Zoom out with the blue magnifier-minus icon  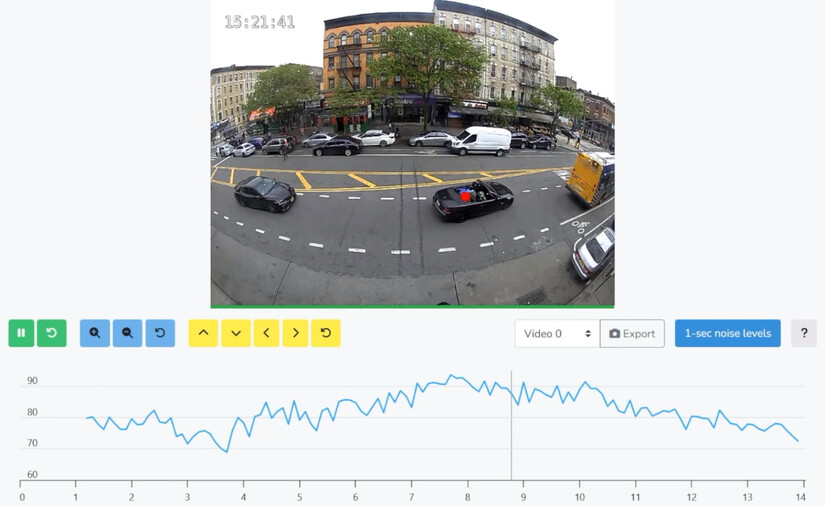pyautogui.click(x=127, y=333)
